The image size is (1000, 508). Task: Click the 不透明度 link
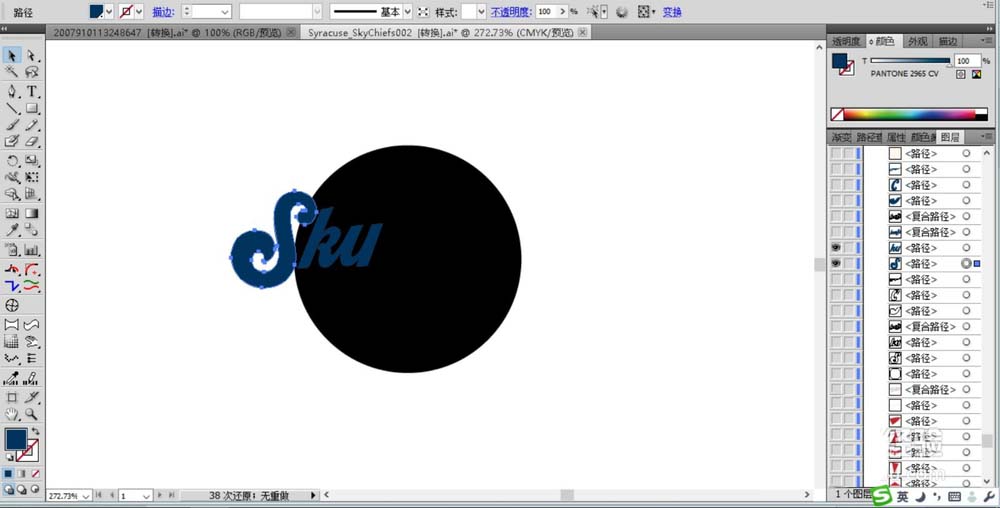click(x=511, y=11)
